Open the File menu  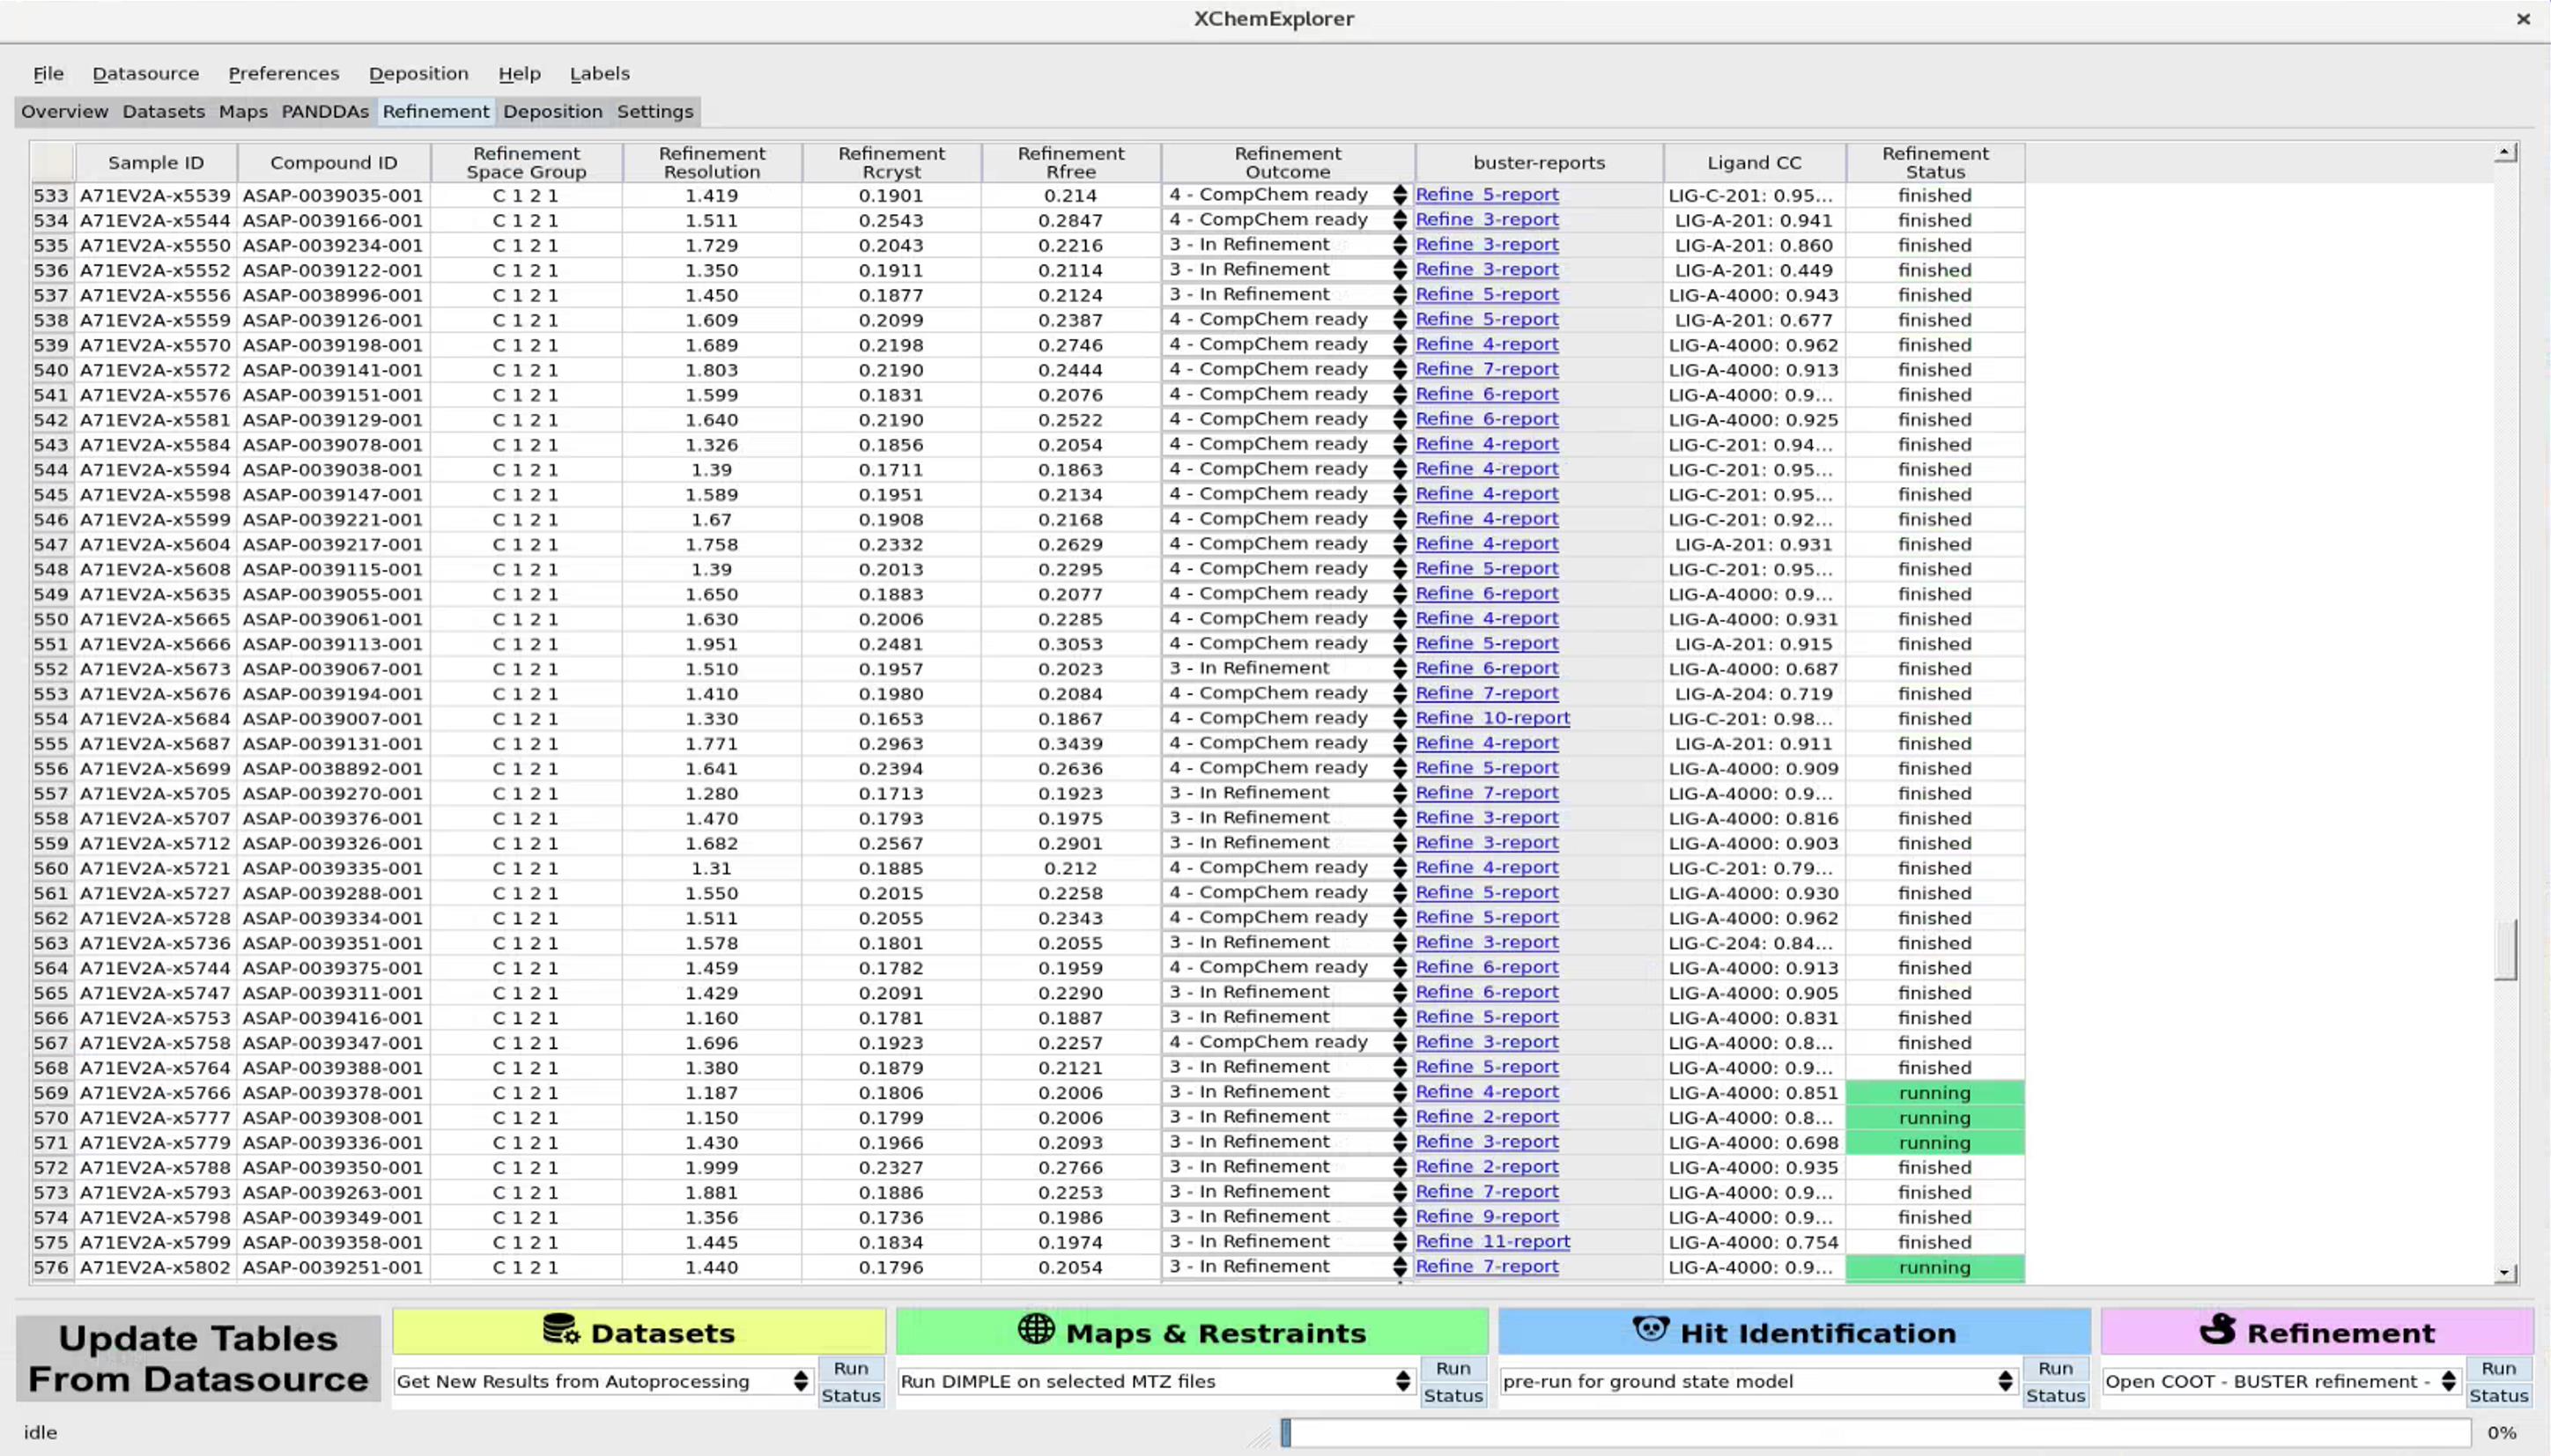pyautogui.click(x=48, y=73)
